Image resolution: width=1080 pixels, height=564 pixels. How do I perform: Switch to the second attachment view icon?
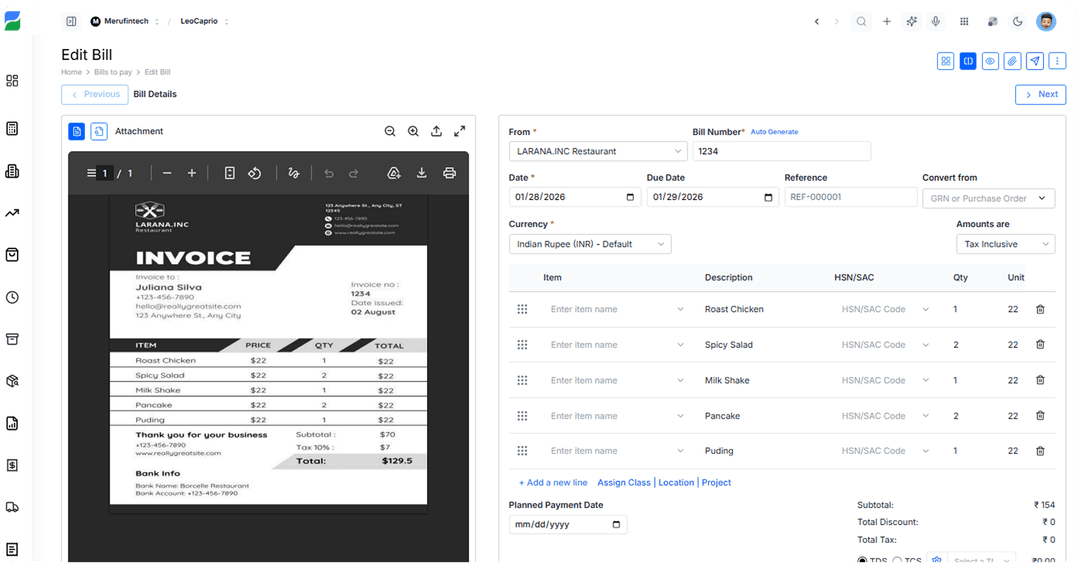click(x=99, y=131)
